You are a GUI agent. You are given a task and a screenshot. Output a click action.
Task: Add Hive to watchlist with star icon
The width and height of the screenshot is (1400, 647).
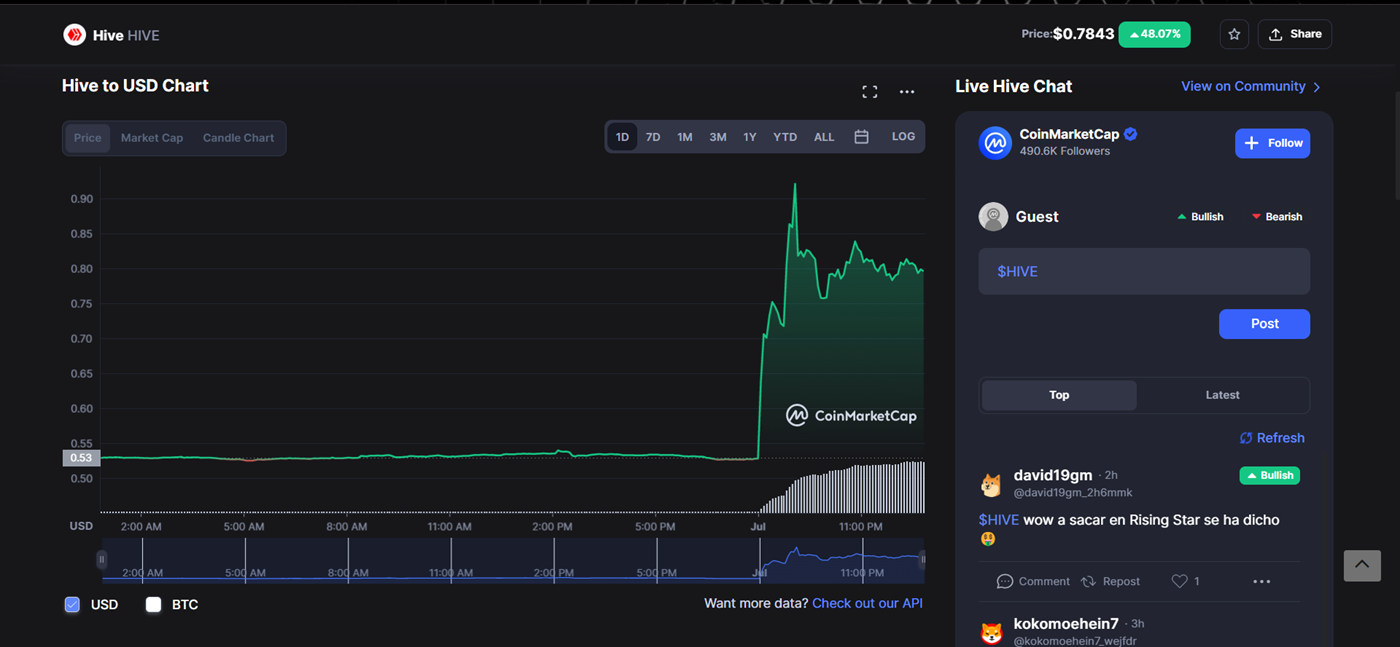click(1234, 34)
